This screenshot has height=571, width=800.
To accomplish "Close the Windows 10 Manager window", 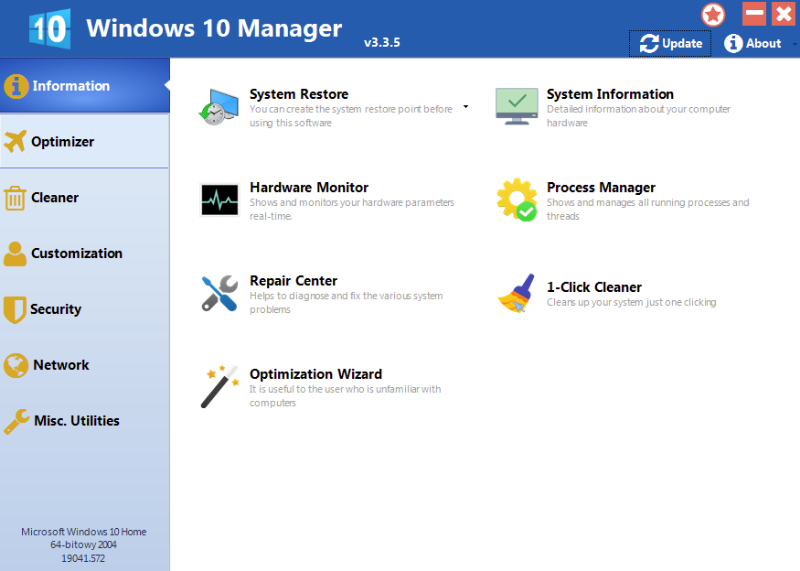I will tap(784, 13).
